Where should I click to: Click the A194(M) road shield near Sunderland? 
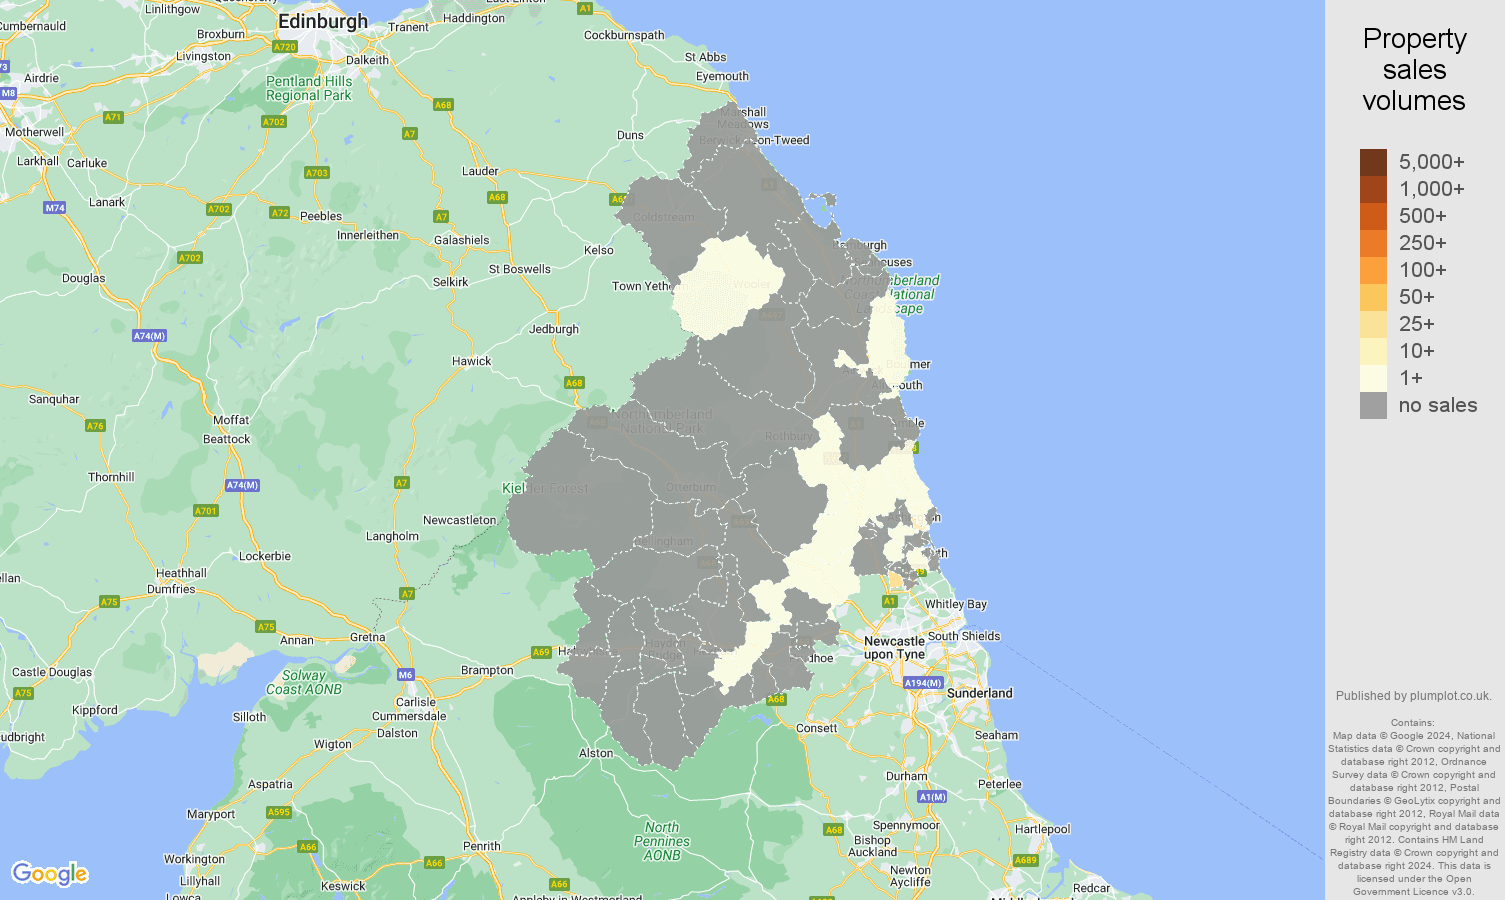coord(923,683)
